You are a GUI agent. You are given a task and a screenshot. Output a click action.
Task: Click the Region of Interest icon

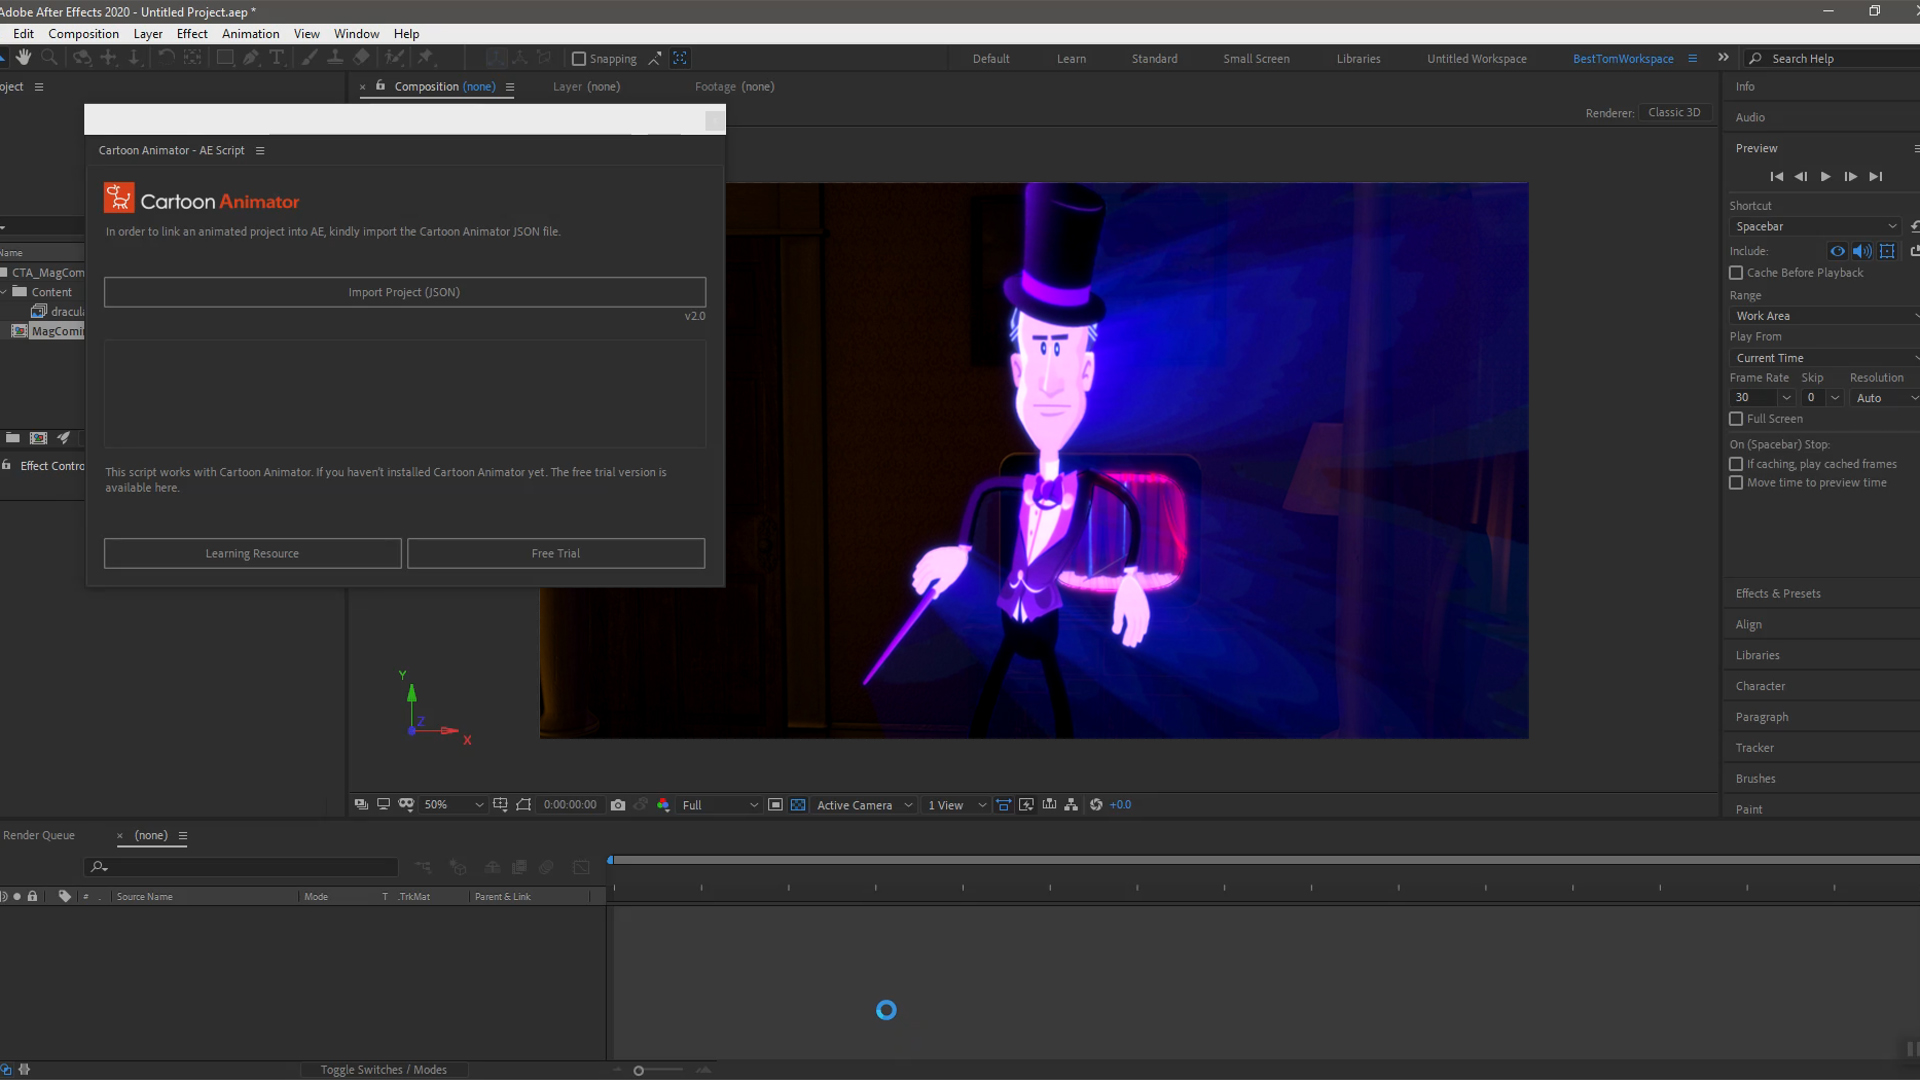775,805
